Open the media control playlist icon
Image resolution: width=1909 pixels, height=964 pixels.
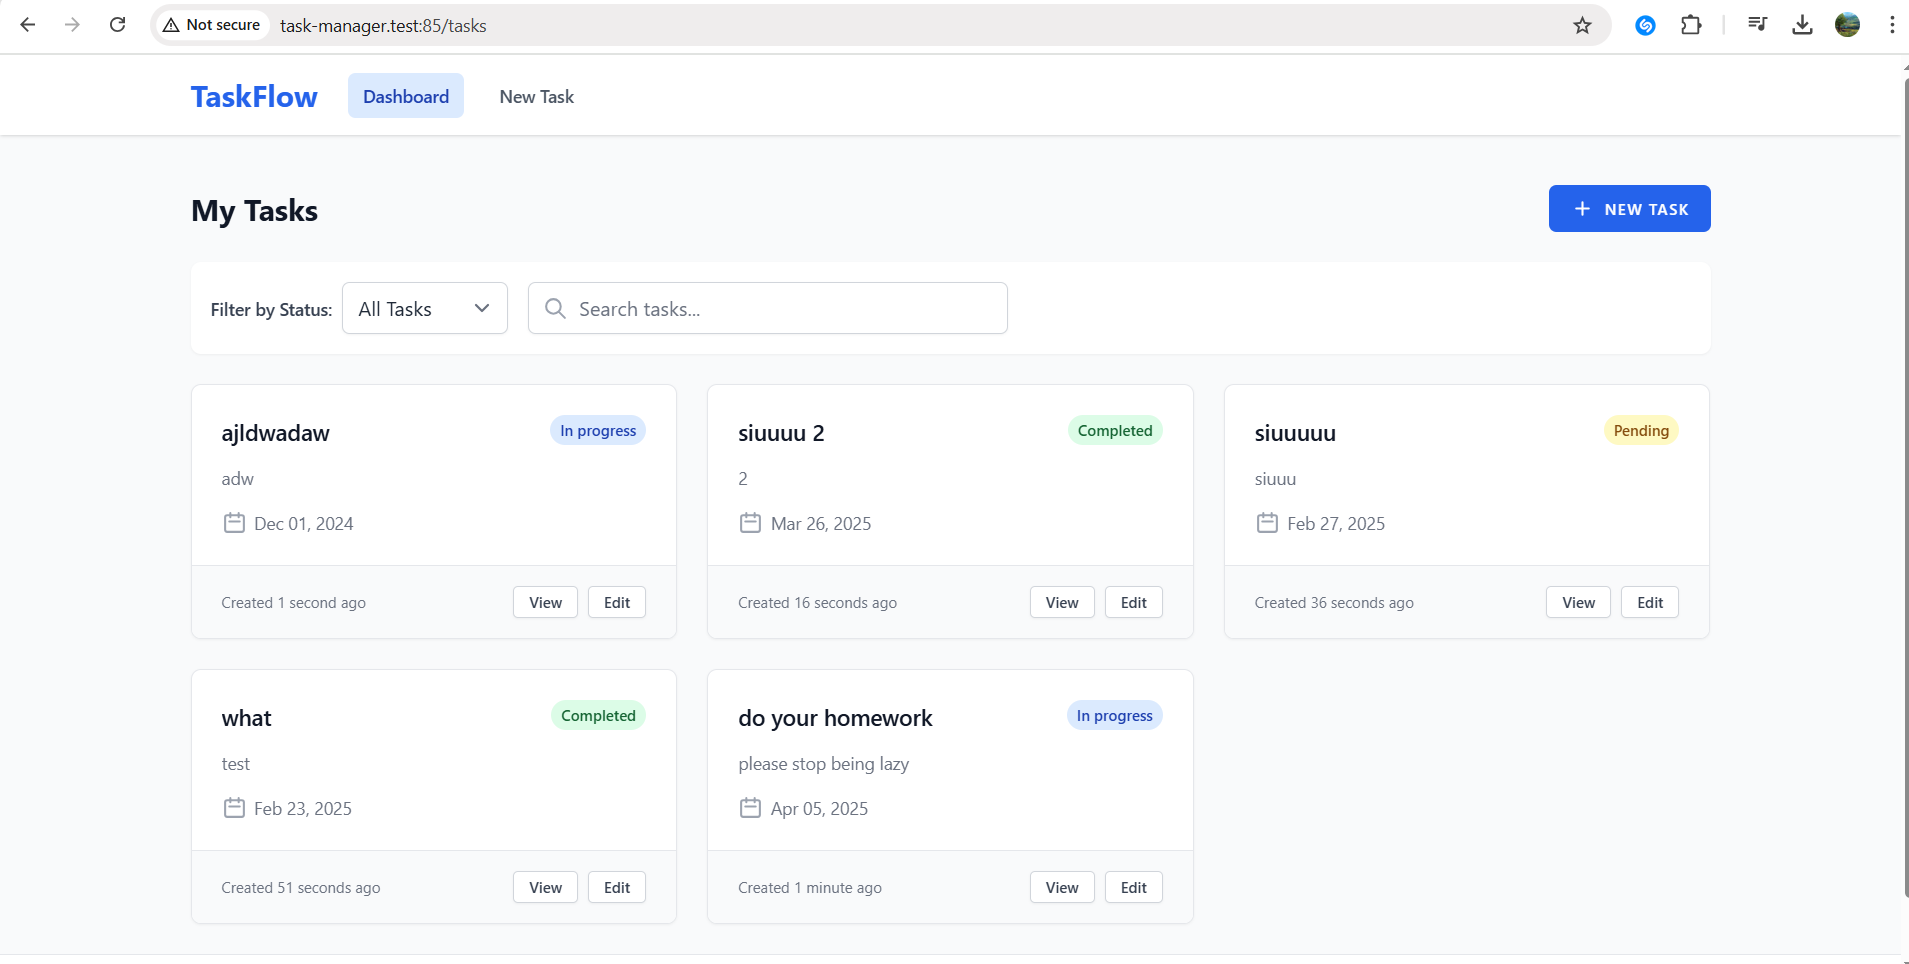point(1757,25)
